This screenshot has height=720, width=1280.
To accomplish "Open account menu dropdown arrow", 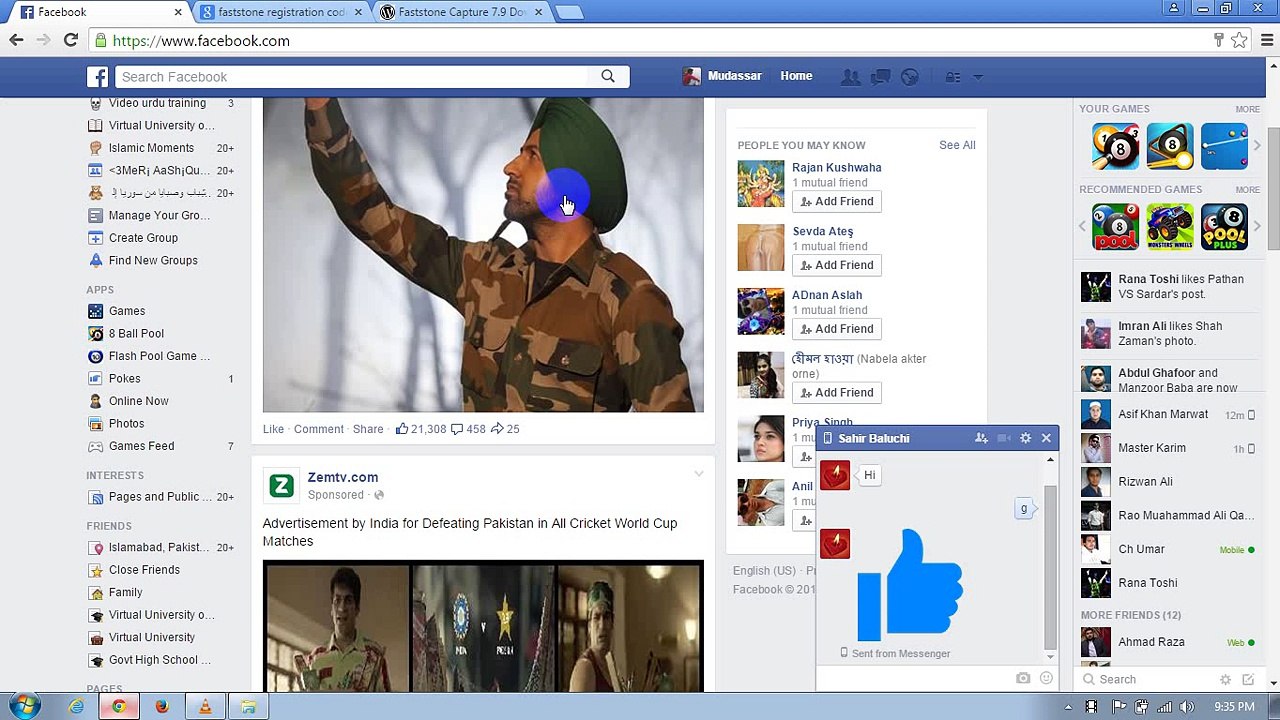I will click(978, 77).
